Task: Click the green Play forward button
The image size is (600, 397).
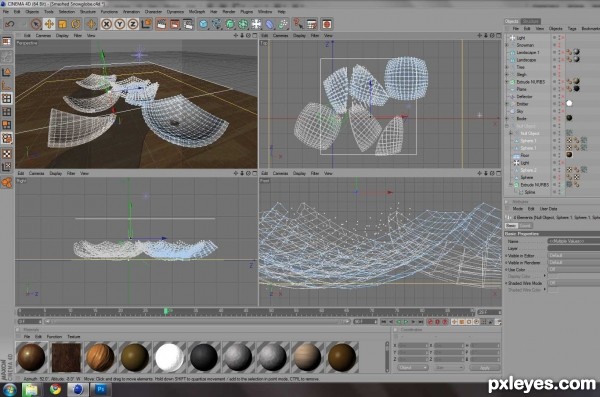Action: click(406, 322)
